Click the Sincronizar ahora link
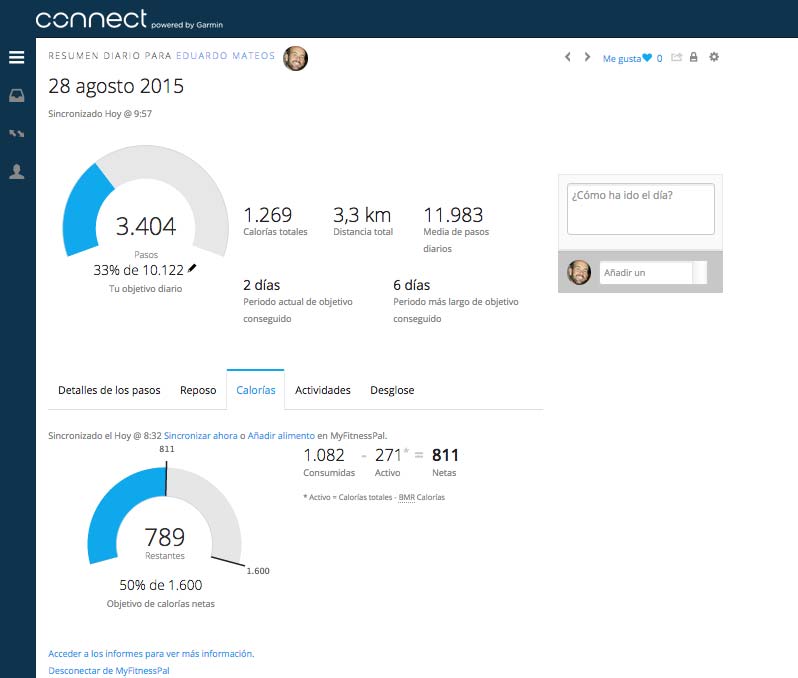This screenshot has height=678, width=798. click(x=201, y=436)
